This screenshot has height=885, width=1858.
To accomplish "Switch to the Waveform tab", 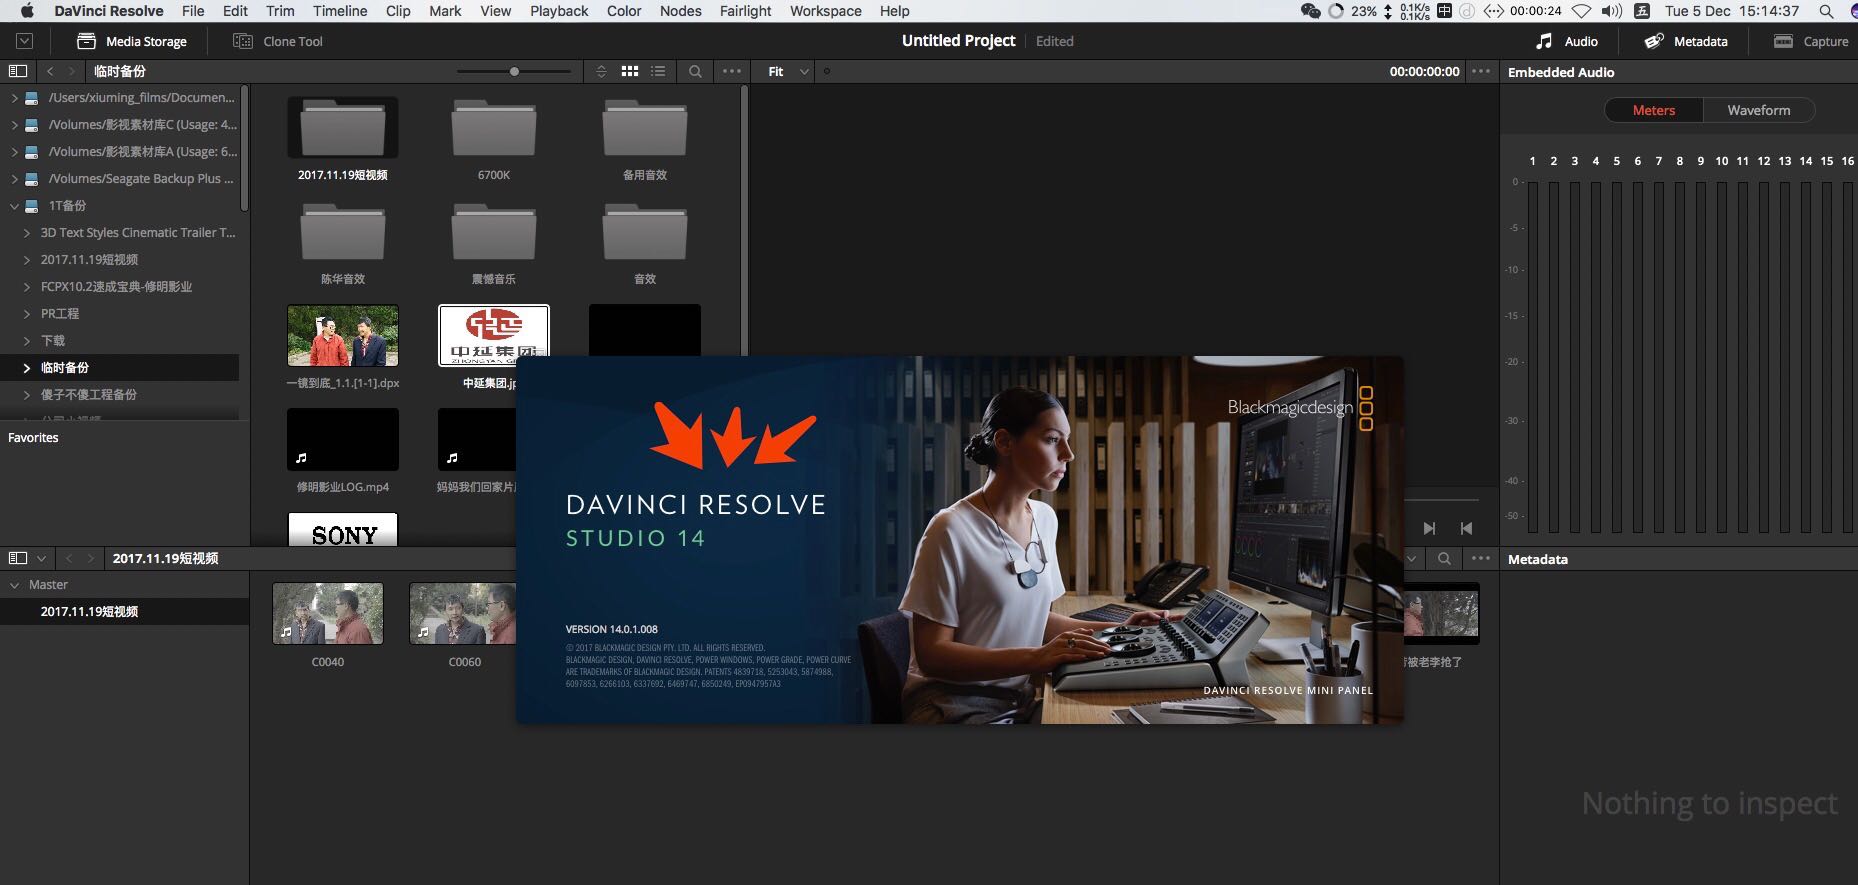I will [x=1759, y=110].
